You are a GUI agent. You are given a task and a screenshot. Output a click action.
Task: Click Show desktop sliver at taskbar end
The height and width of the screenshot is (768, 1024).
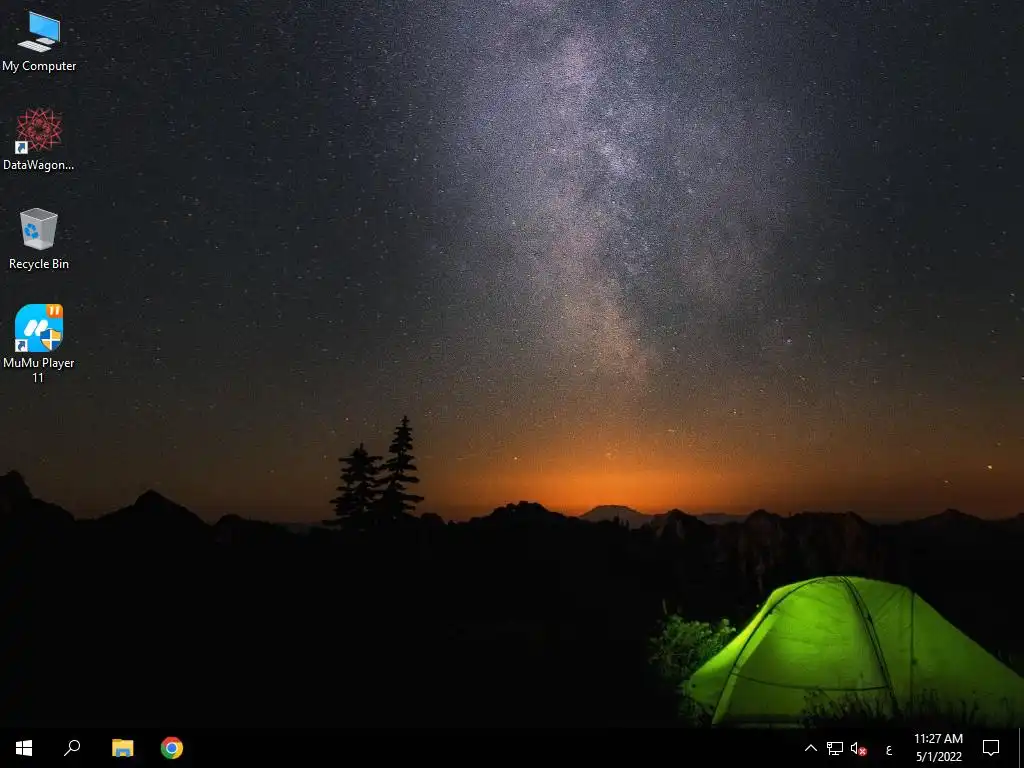click(x=1021, y=748)
